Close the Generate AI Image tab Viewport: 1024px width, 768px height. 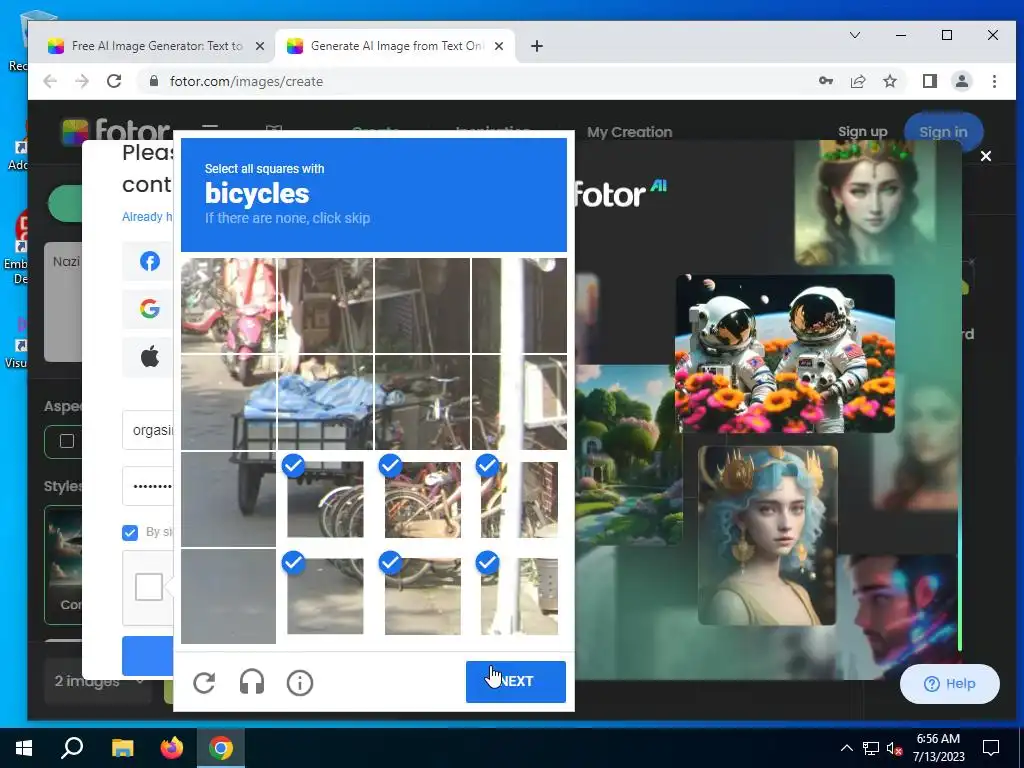(499, 46)
